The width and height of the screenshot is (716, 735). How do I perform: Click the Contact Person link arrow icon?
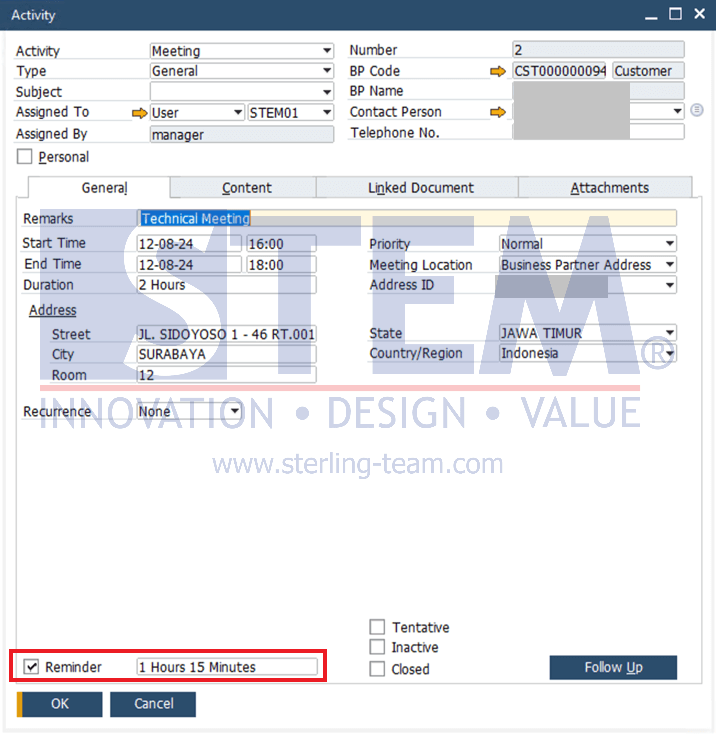point(497,112)
